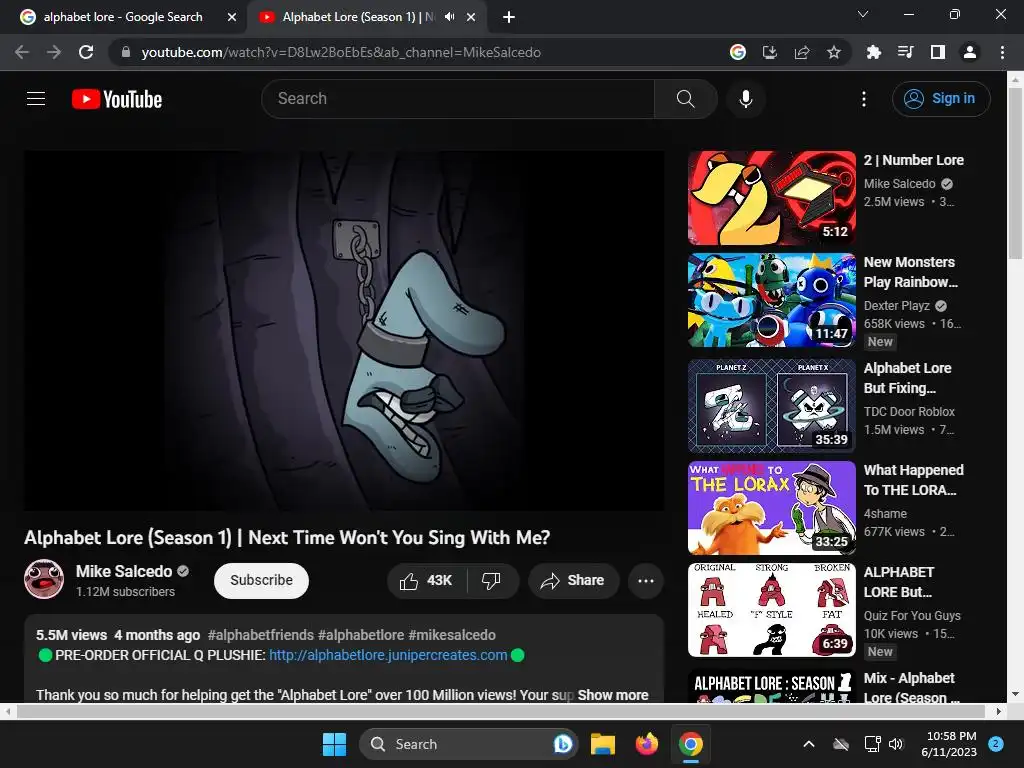Dislike the video with thumbs down
The width and height of the screenshot is (1024, 768).
click(491, 581)
